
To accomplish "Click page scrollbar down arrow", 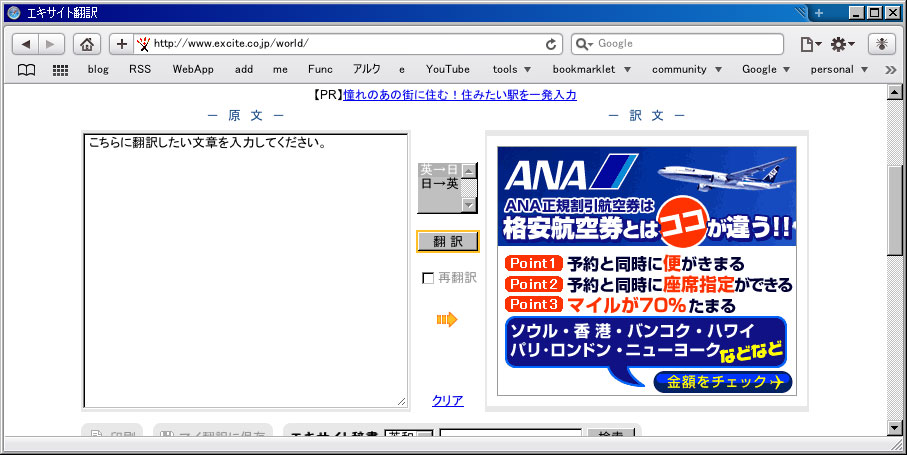I will tap(895, 428).
